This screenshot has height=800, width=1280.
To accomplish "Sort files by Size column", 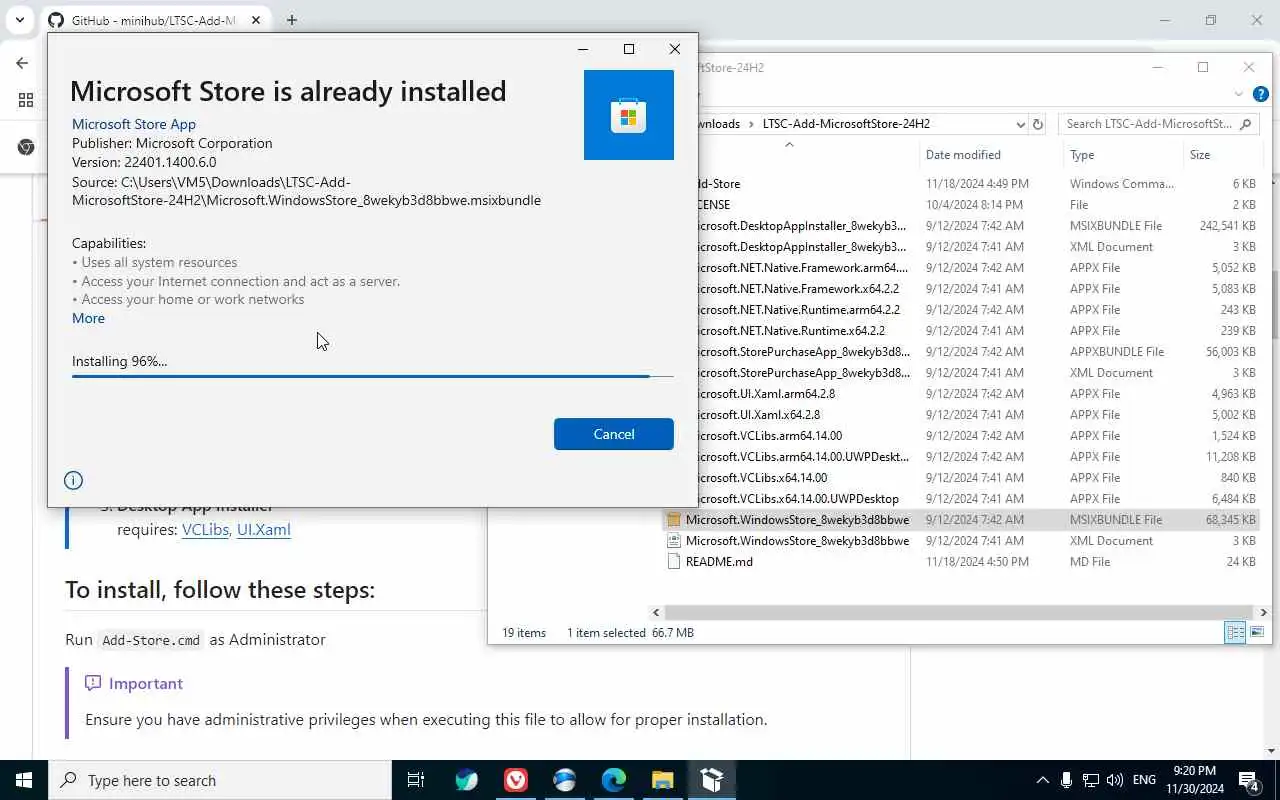I will pos(1221,155).
